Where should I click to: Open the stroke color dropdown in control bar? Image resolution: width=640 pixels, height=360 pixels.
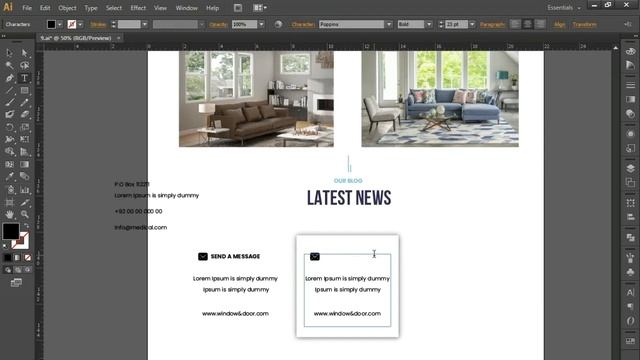80,24
